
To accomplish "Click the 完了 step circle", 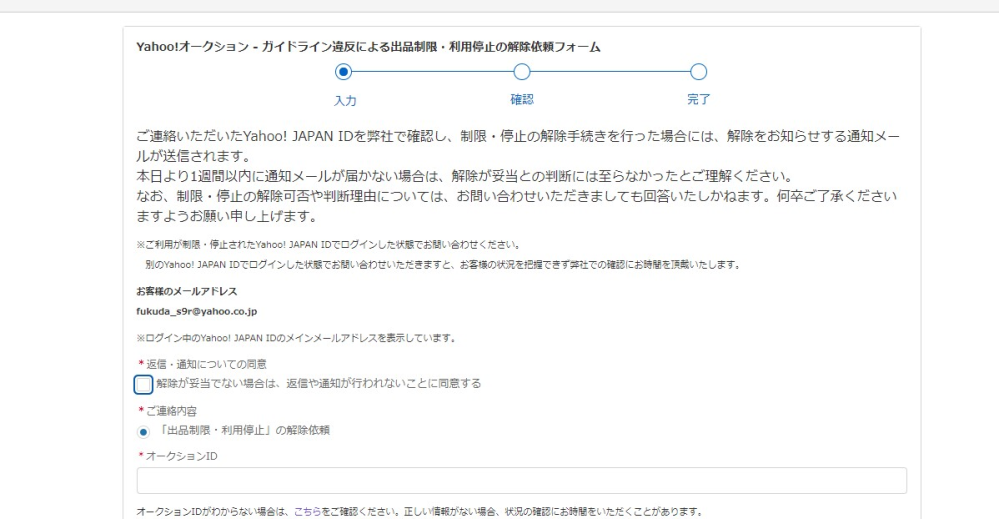I will [698, 72].
